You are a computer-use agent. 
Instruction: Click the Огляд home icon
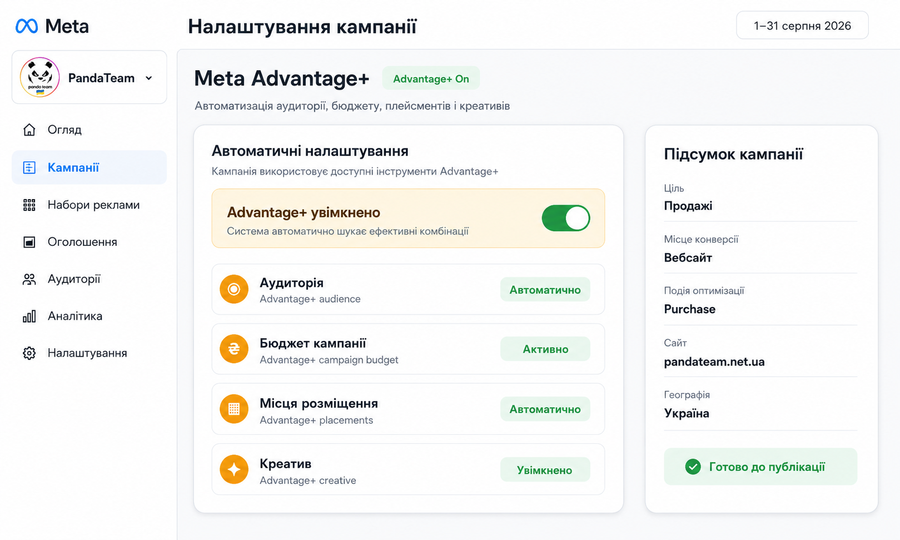coord(29,130)
